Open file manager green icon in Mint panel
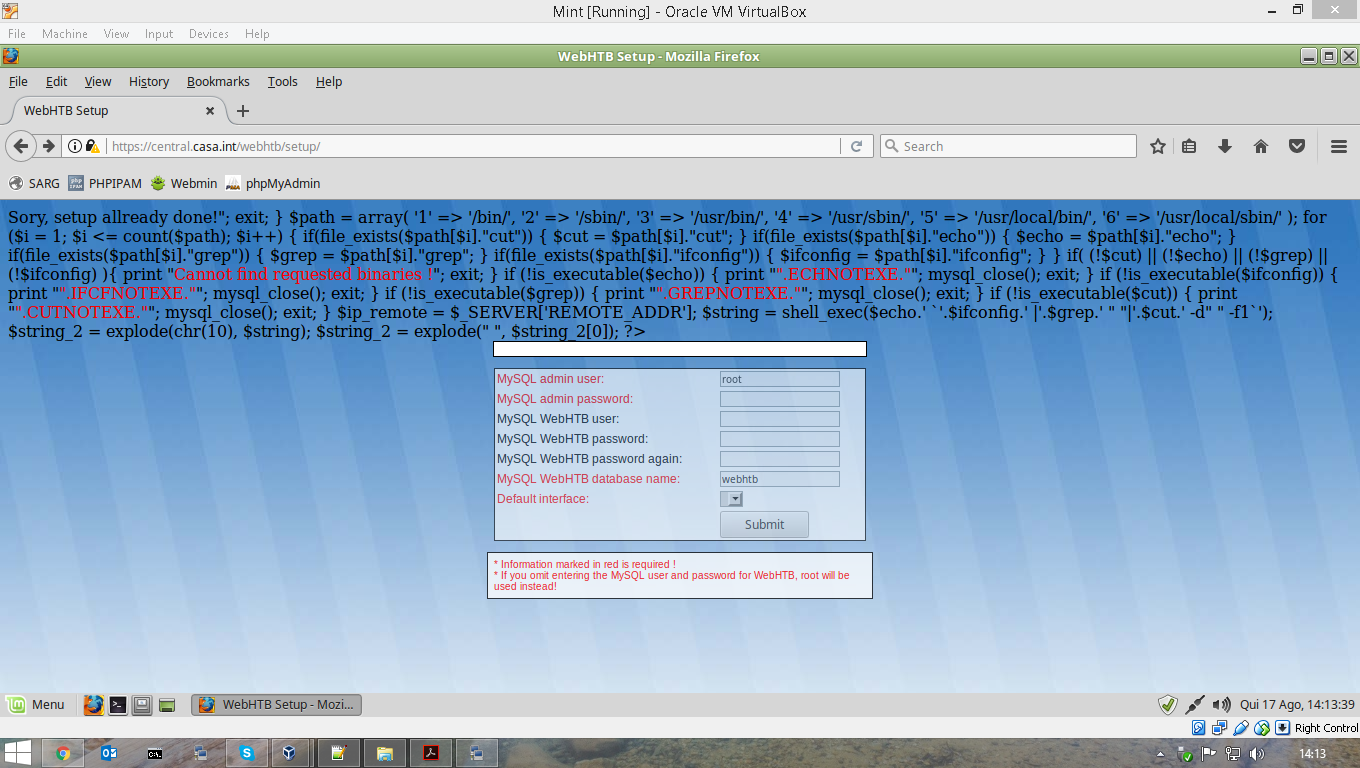 click(x=167, y=704)
